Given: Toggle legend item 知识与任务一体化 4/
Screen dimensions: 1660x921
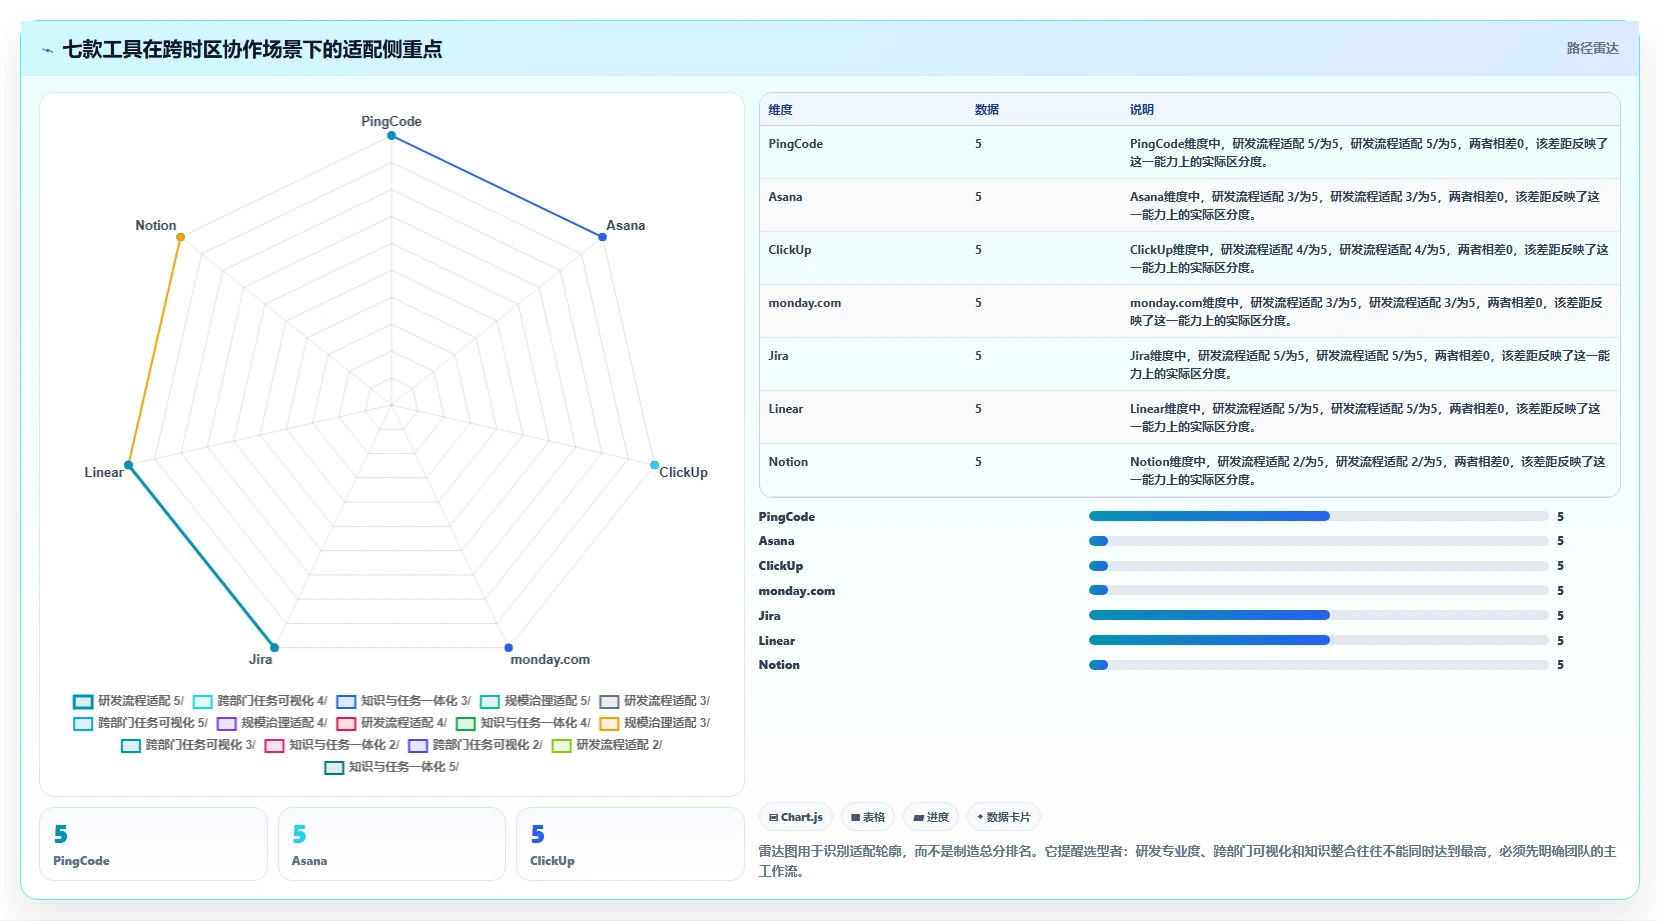Looking at the screenshot, I should (523, 723).
